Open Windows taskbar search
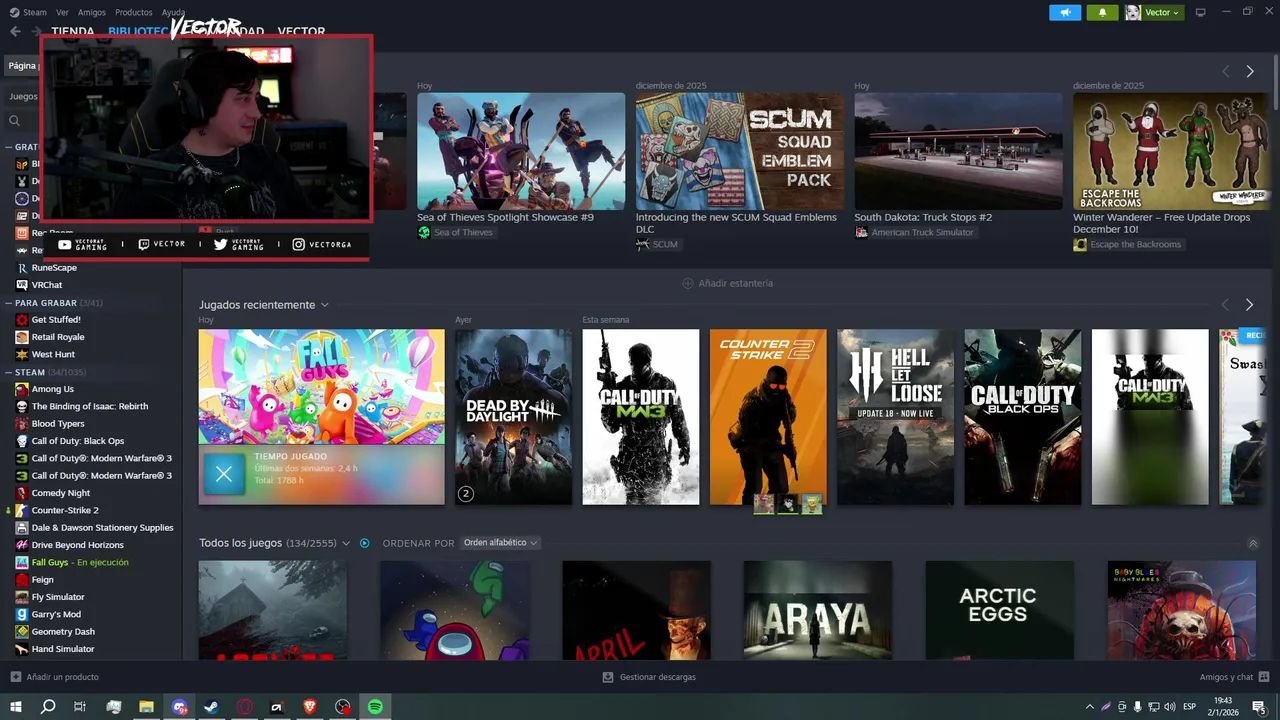 pyautogui.click(x=48, y=707)
